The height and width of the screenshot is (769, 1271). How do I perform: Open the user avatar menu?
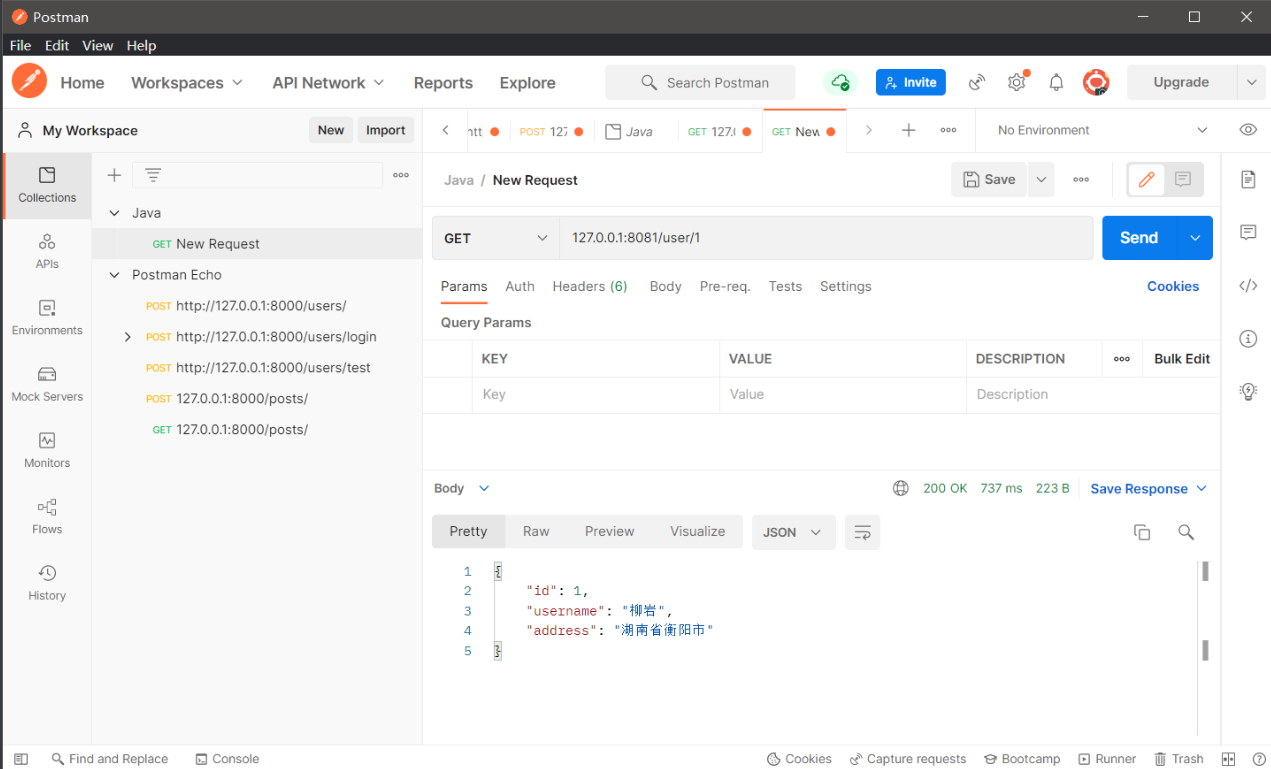(x=1096, y=83)
